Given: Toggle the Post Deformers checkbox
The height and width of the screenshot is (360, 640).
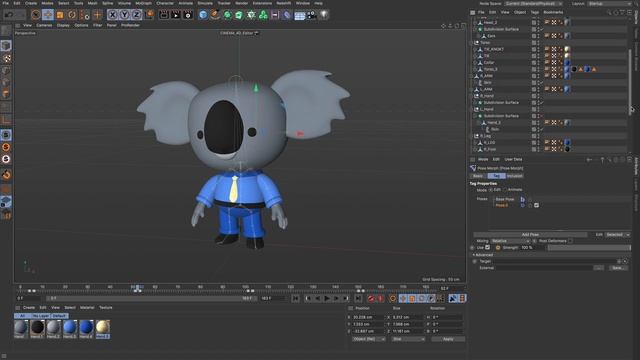Looking at the screenshot, I should click(x=570, y=241).
